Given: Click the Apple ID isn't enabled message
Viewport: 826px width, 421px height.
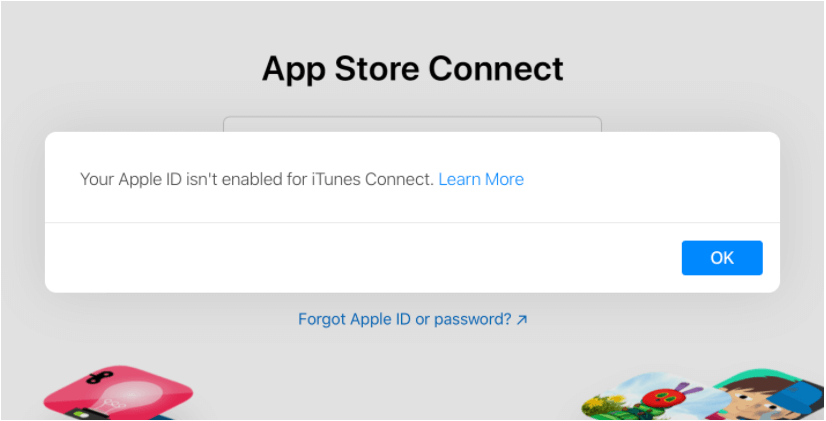Looking at the screenshot, I should (x=257, y=179).
